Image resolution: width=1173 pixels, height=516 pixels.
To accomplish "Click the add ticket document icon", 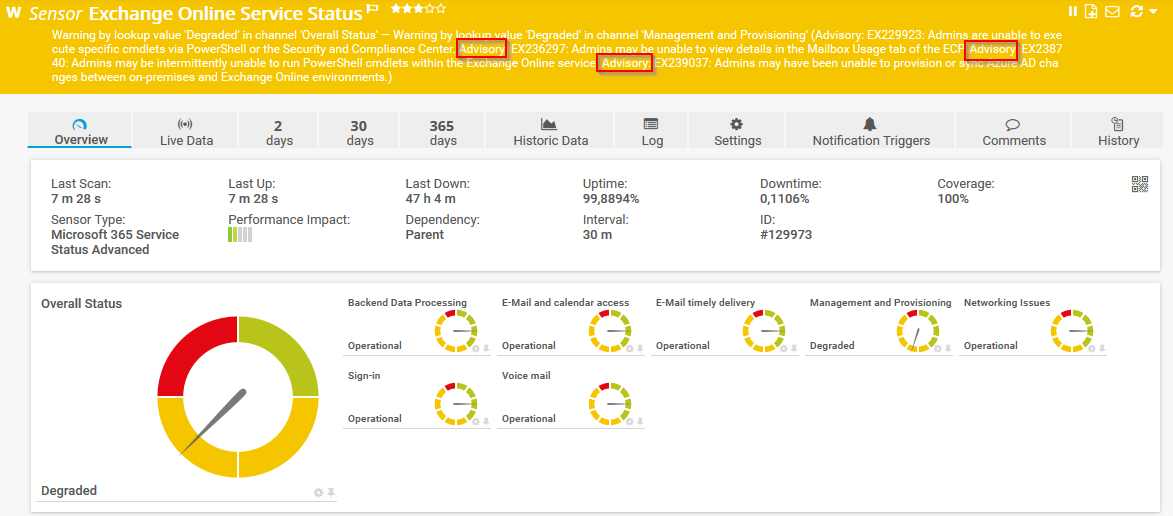I will (1091, 11).
